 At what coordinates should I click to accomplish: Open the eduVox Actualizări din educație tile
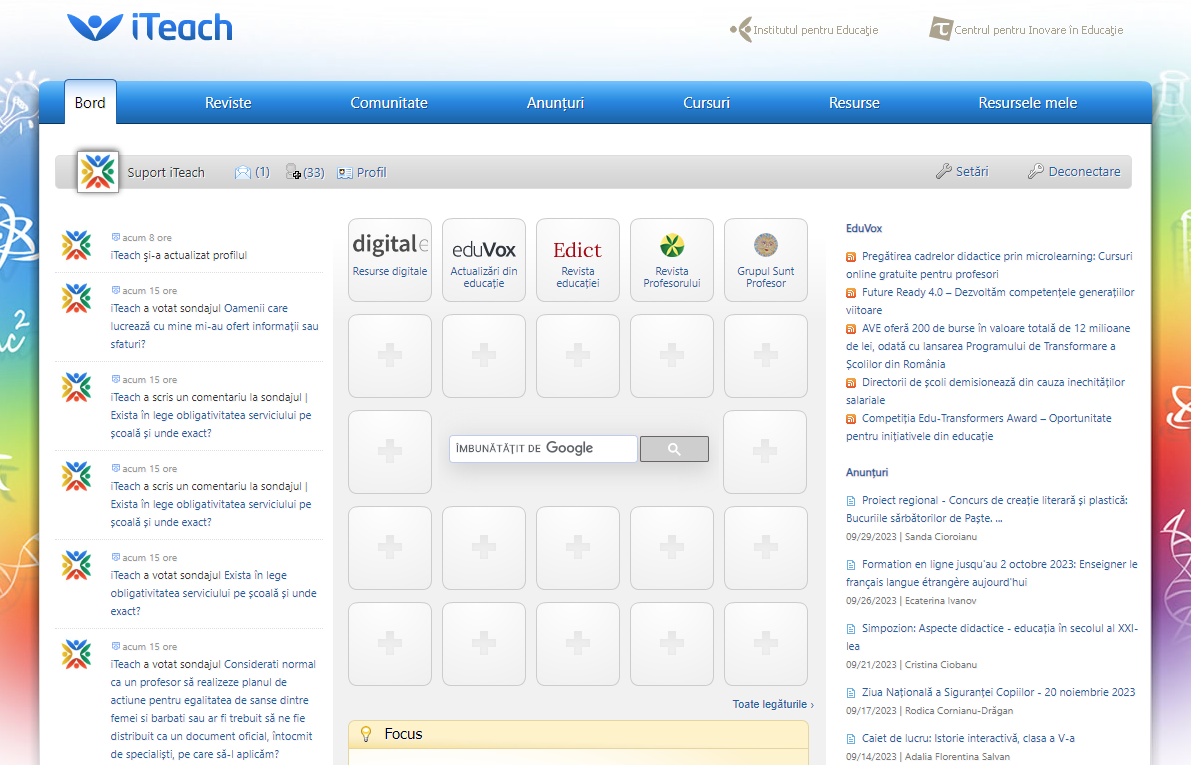click(x=484, y=260)
